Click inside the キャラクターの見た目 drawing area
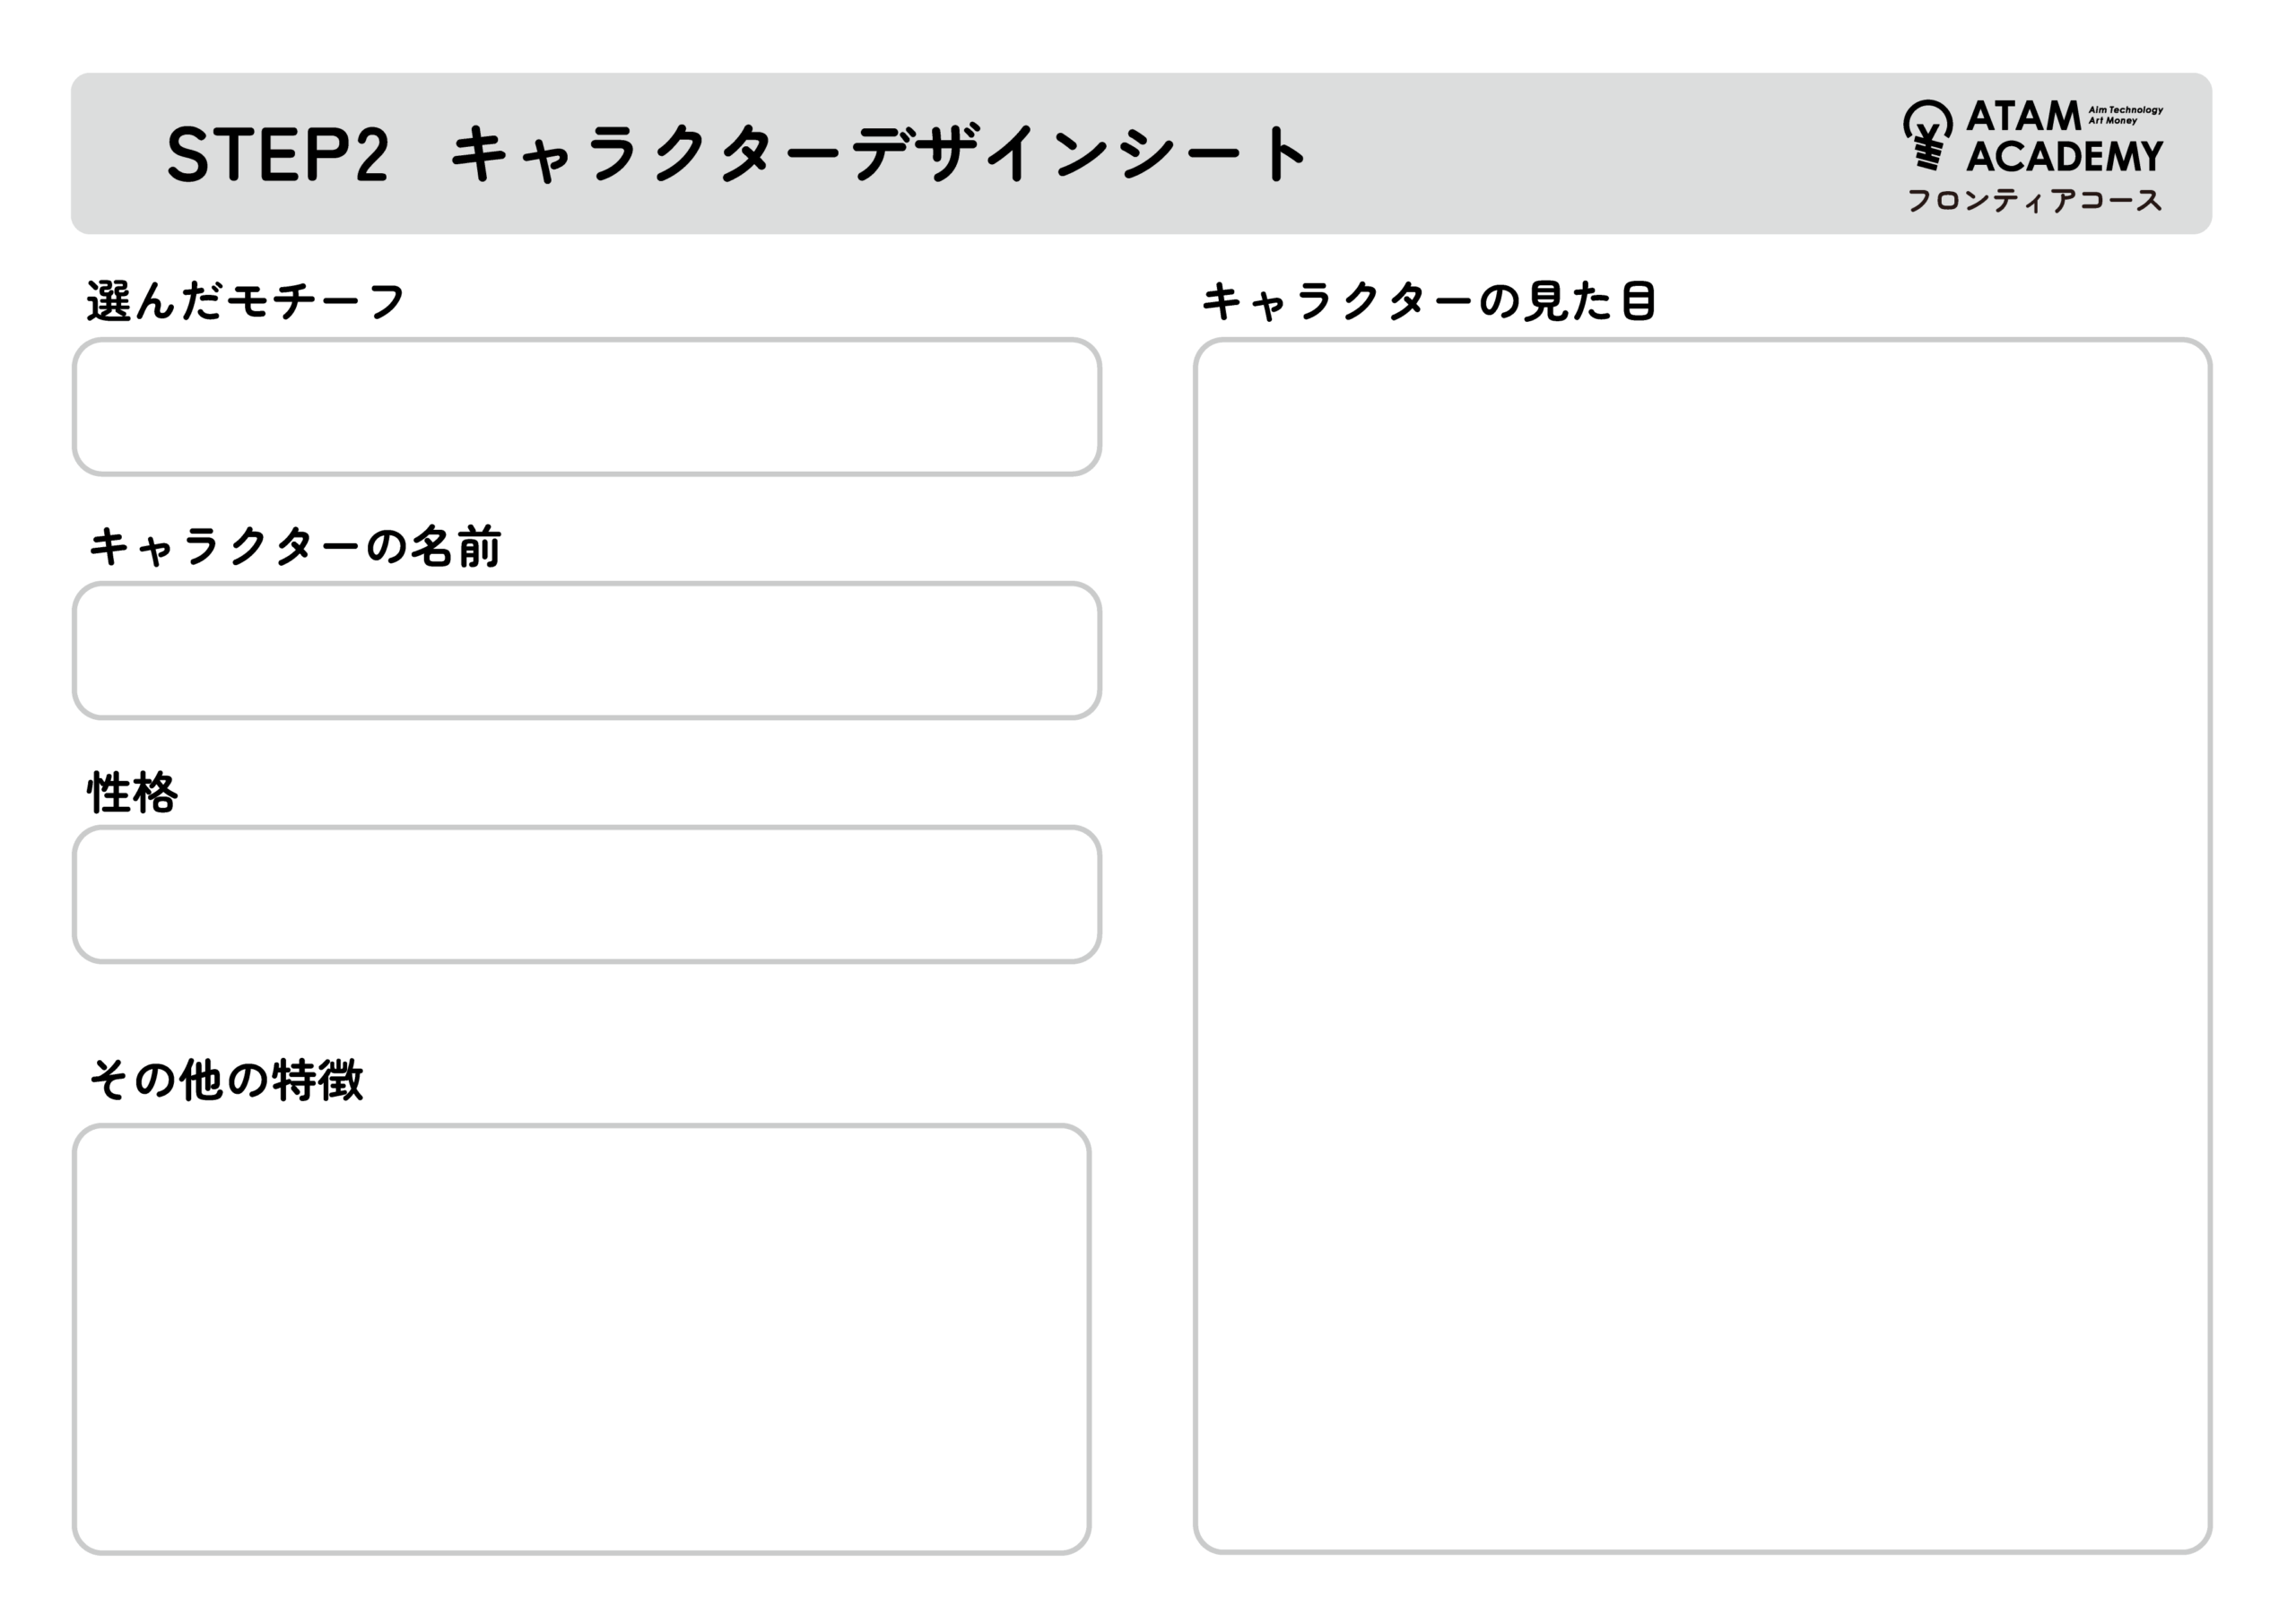2296x1623 pixels. tap(1702, 946)
